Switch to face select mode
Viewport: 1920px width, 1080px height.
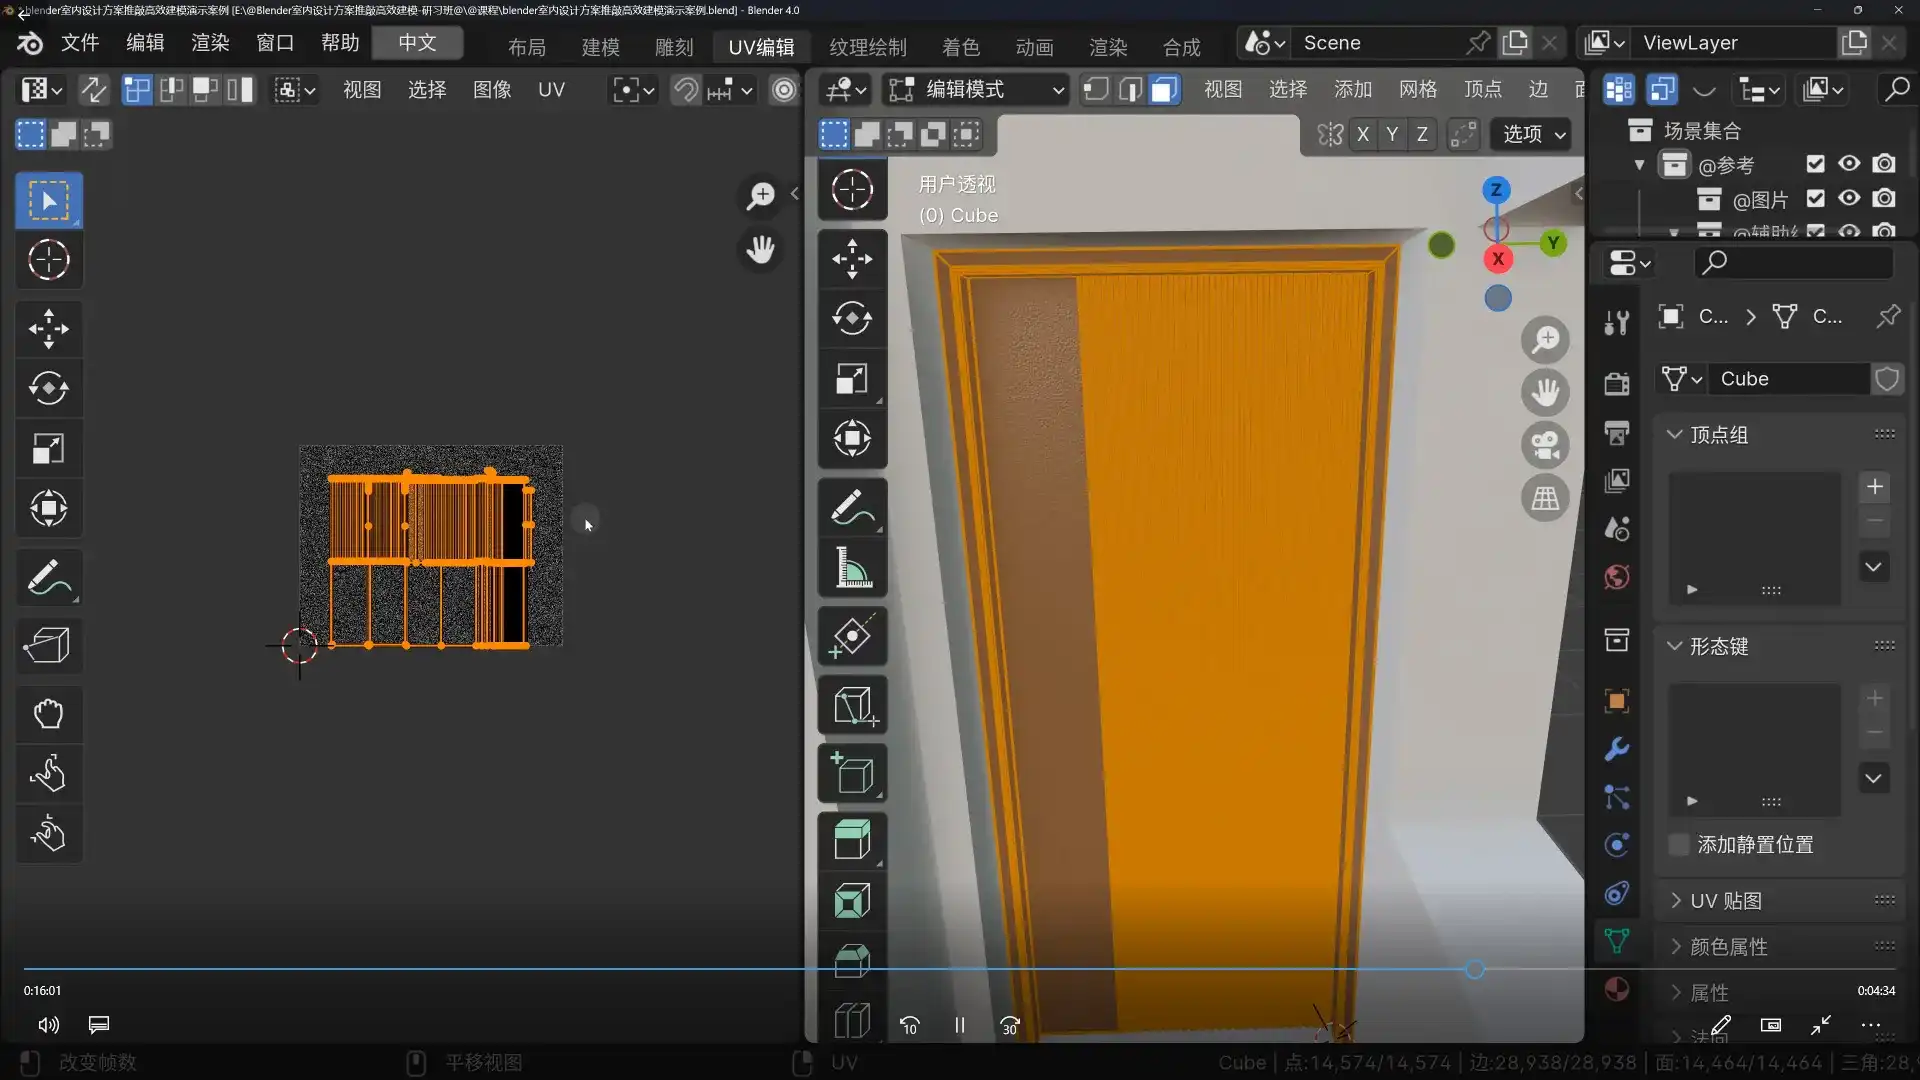(x=1163, y=90)
